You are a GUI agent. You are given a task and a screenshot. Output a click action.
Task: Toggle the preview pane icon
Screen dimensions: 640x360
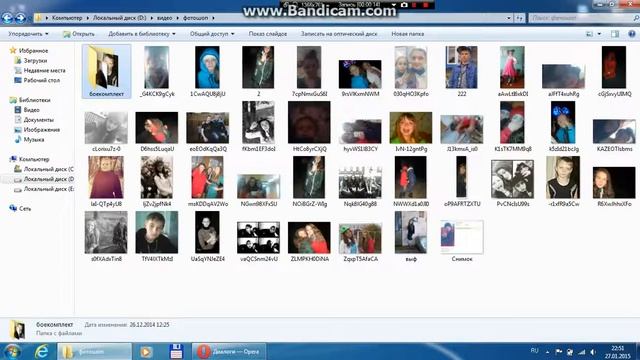click(x=615, y=34)
